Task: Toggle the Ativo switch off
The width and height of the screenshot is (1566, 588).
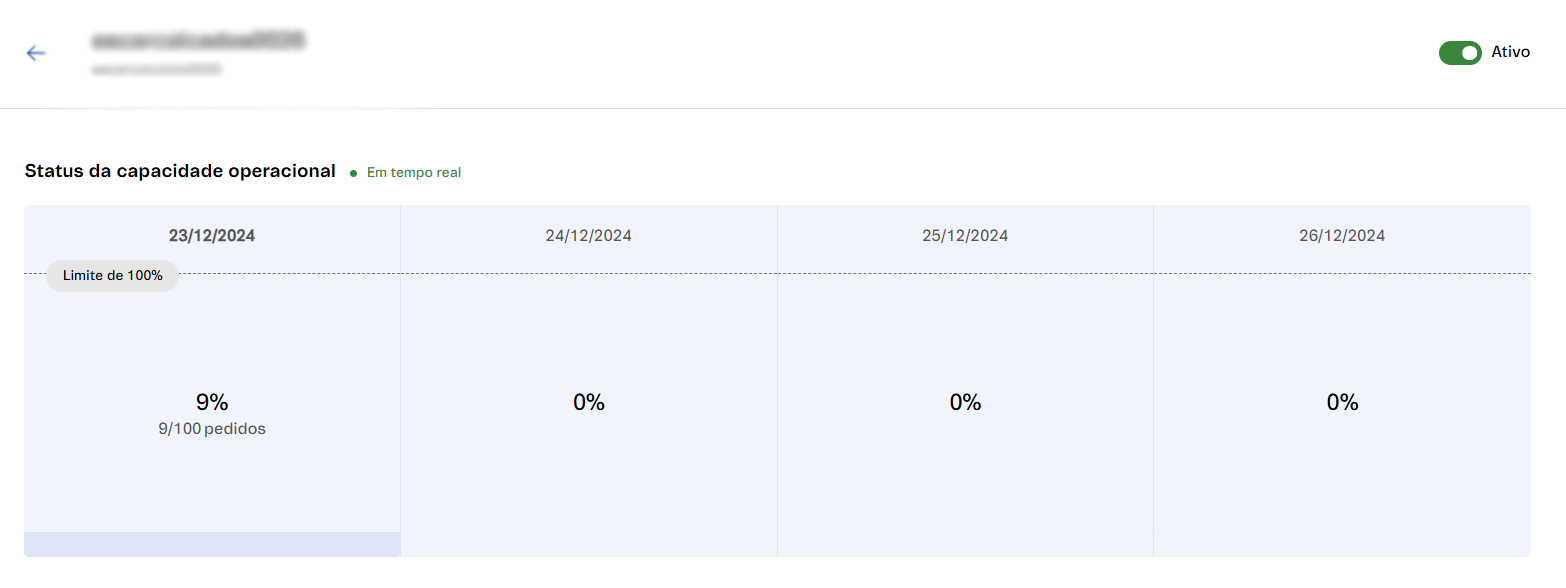Action: coord(1459,53)
